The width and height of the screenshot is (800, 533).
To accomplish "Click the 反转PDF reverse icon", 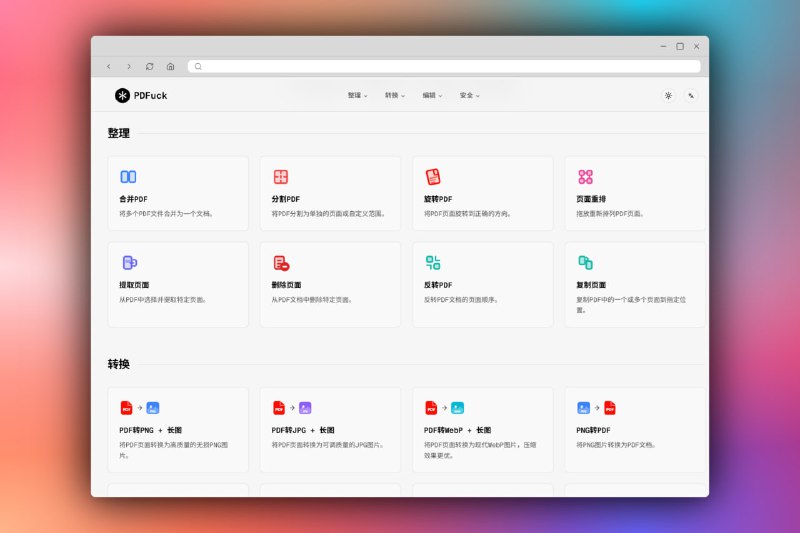I will pyautogui.click(x=433, y=263).
